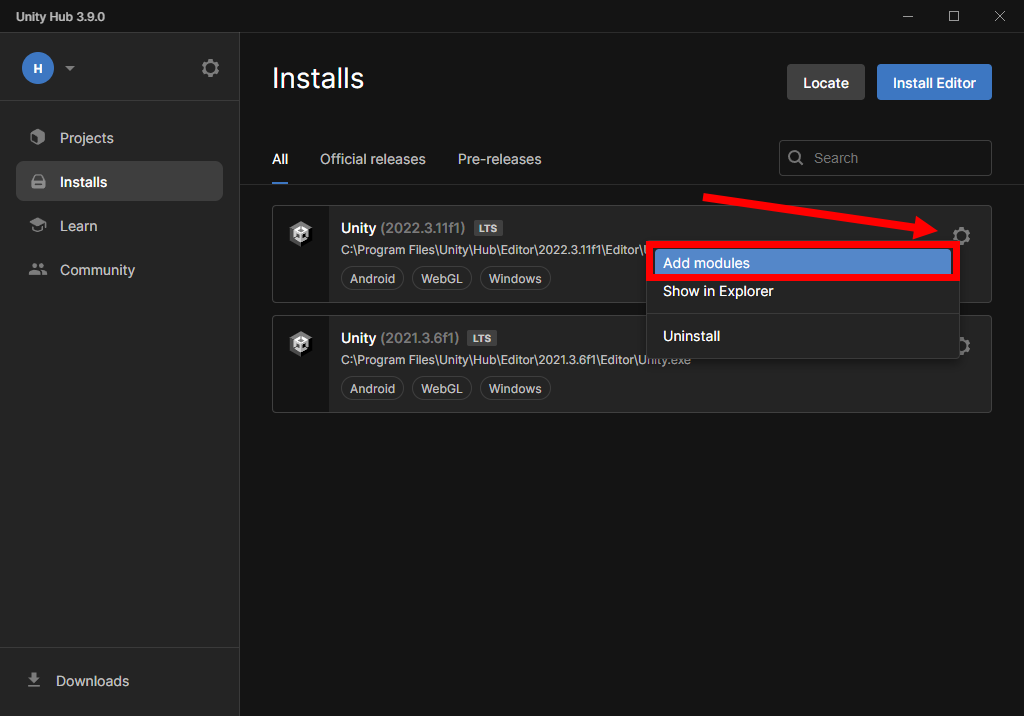Click Unity 2022.3.11f1 editor logo icon
The image size is (1024, 716).
[300, 233]
